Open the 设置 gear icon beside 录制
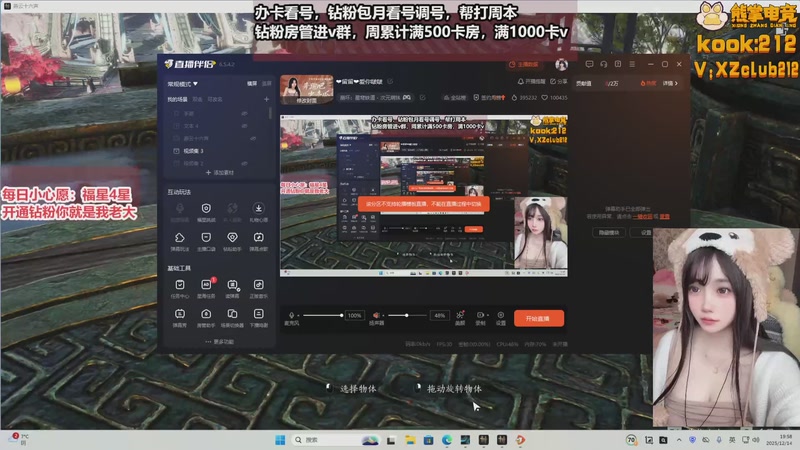This screenshot has height=450, width=800. [x=501, y=315]
